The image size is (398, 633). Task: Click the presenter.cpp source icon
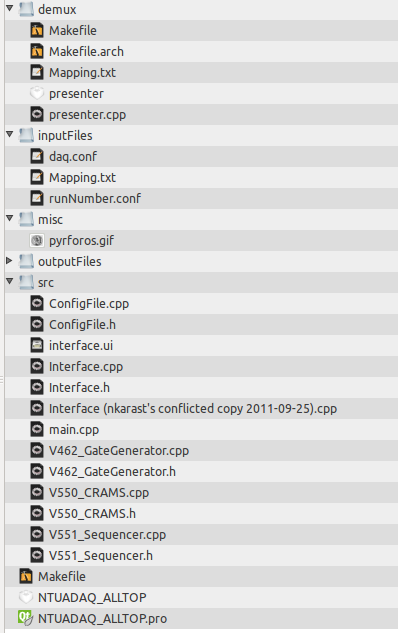pos(37,114)
